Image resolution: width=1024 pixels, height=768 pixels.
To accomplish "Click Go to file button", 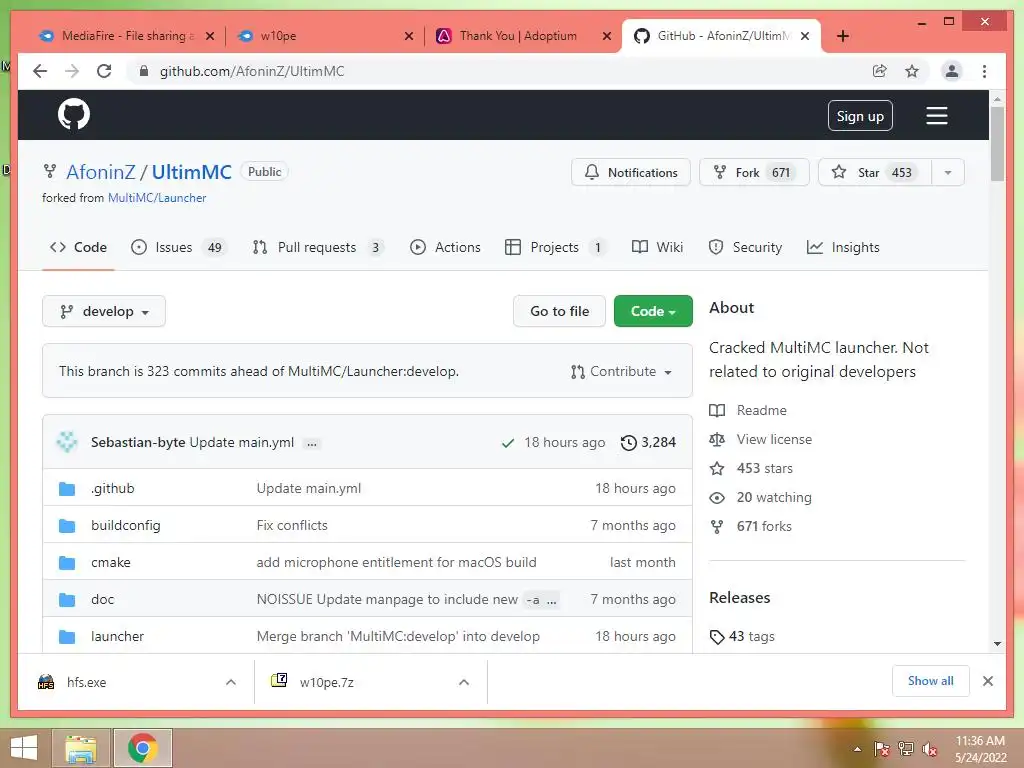I will pyautogui.click(x=559, y=312).
